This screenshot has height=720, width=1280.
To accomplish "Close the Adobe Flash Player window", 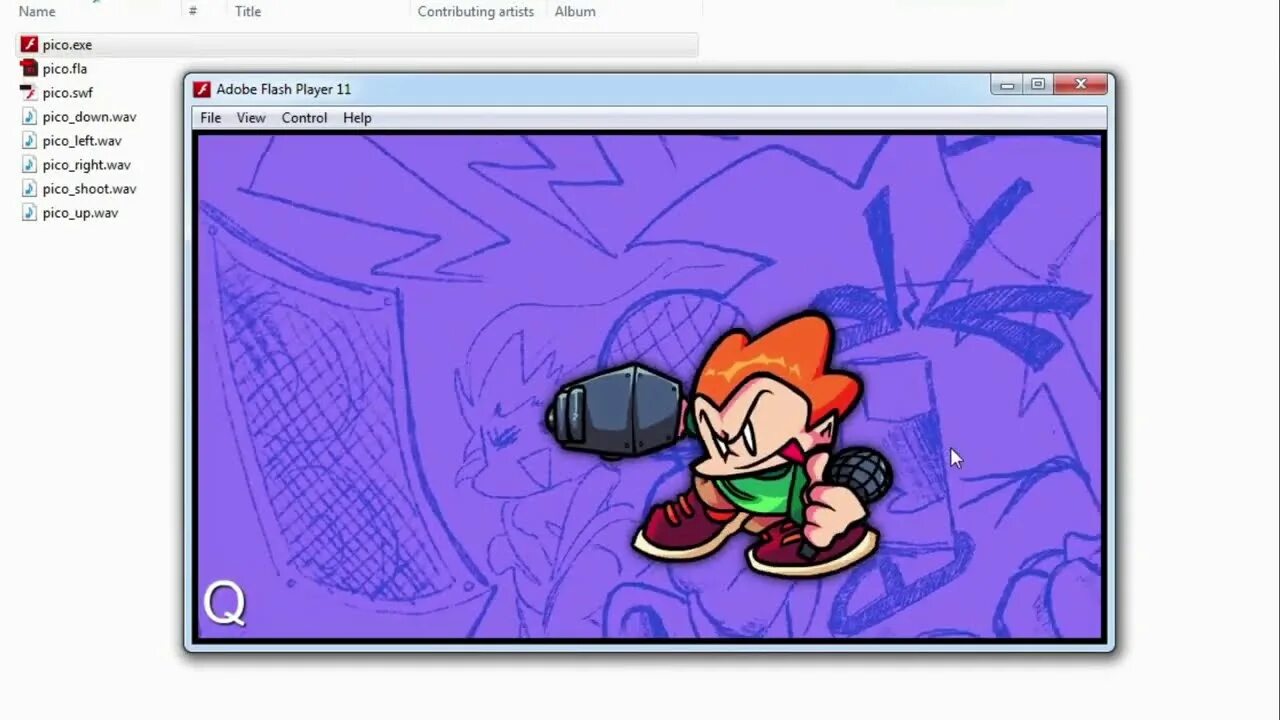I will click(x=1080, y=85).
